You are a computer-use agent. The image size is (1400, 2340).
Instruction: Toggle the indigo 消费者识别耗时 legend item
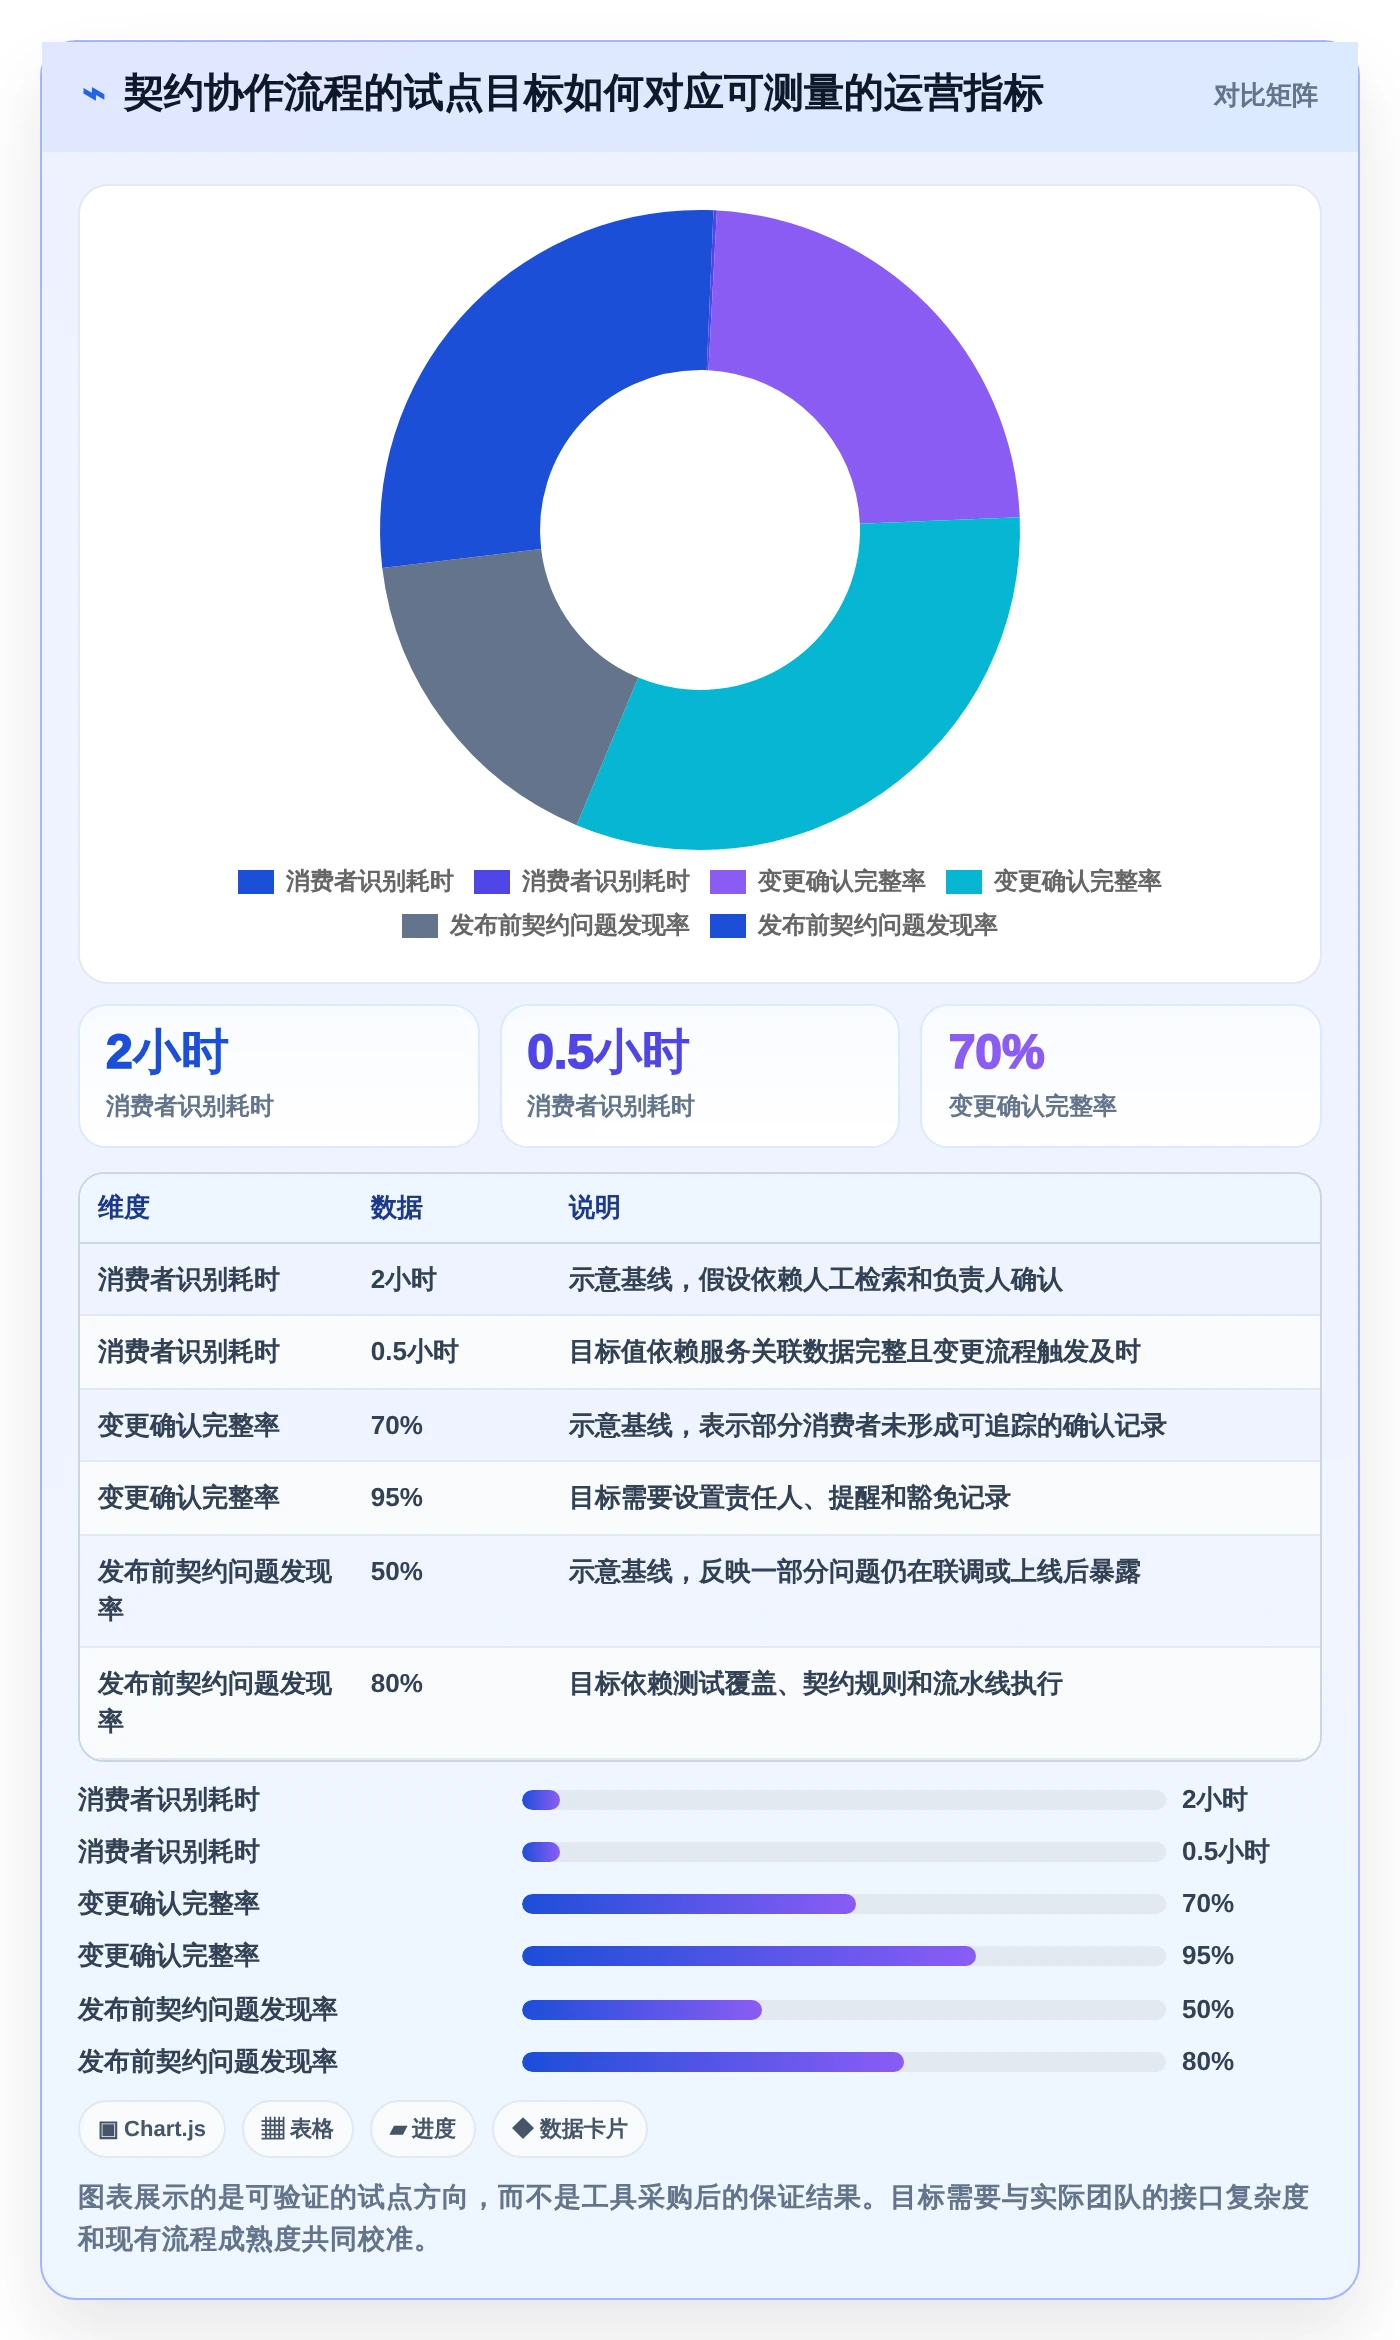(x=582, y=881)
